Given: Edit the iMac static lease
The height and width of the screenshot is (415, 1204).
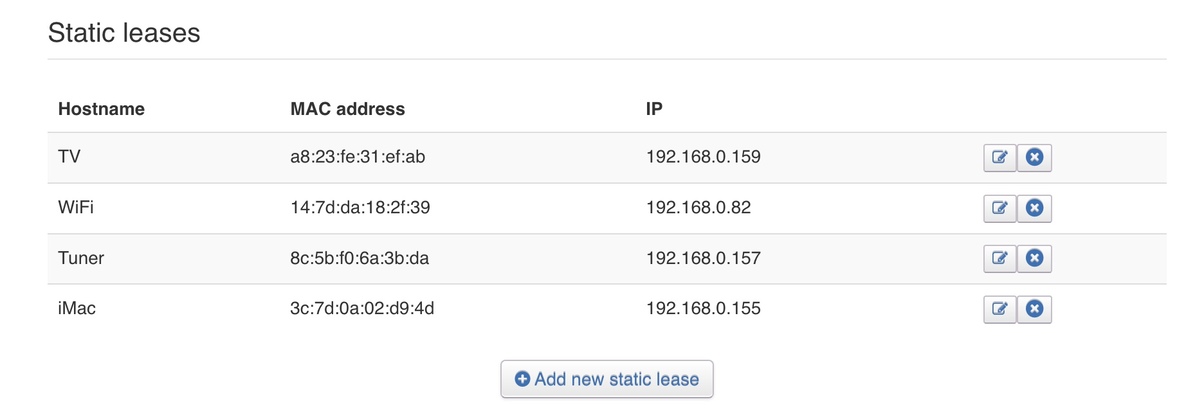Looking at the screenshot, I should [999, 309].
